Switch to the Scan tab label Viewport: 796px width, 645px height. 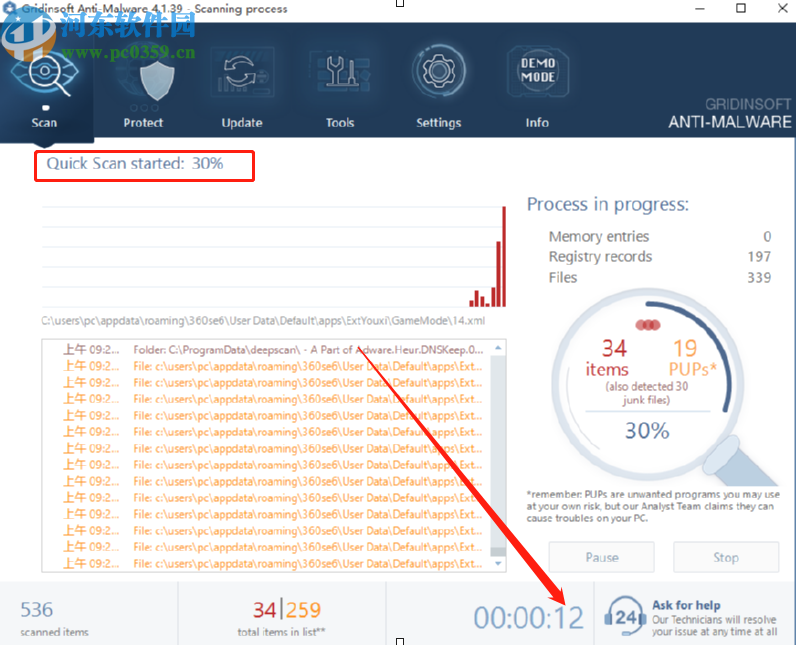[44, 123]
